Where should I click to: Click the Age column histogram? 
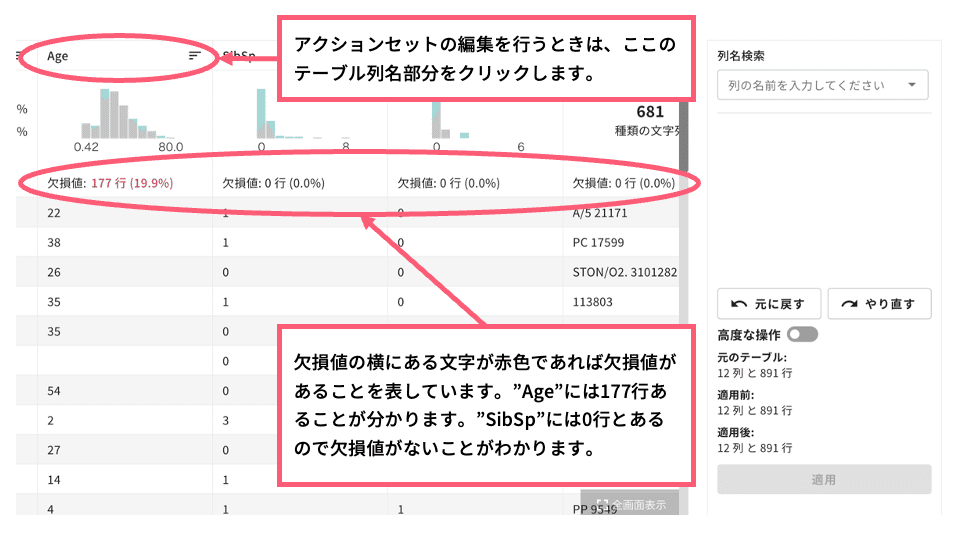click(x=127, y=114)
